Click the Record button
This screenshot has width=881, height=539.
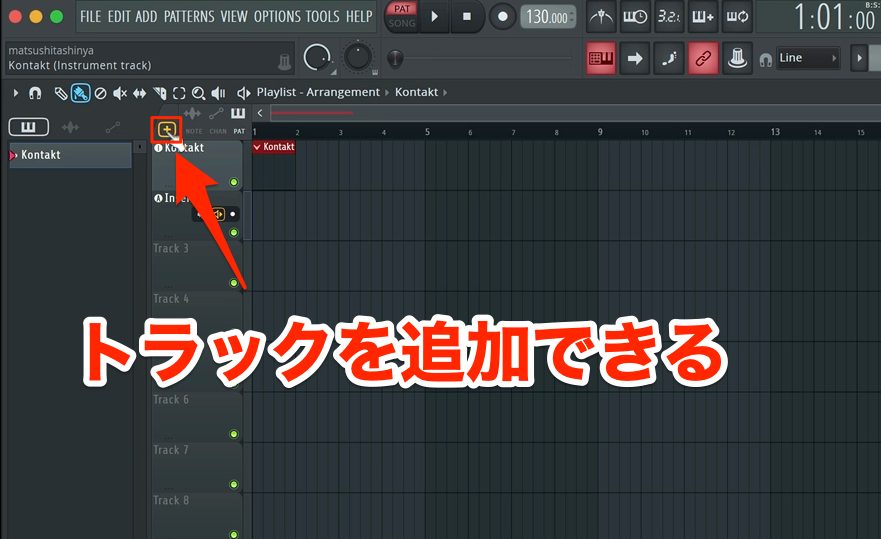click(x=502, y=17)
